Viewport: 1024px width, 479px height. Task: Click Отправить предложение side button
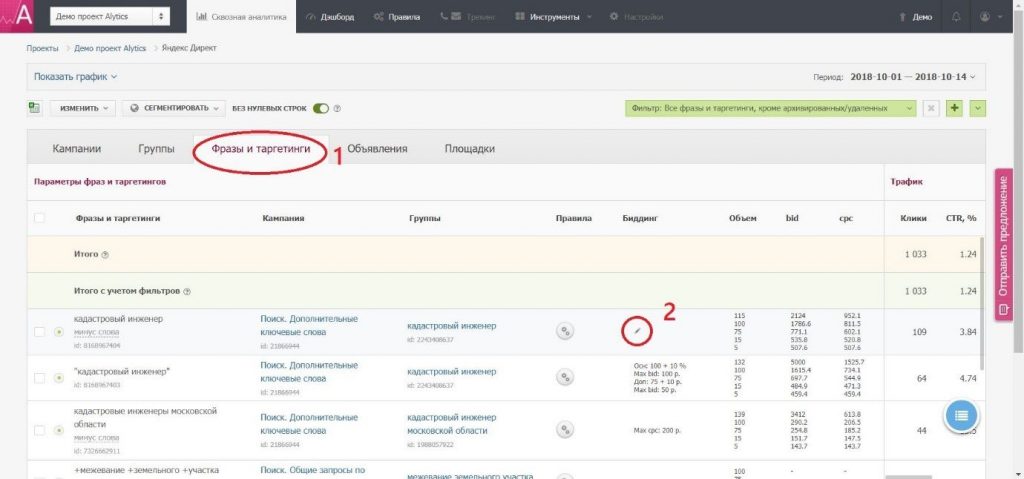point(1003,244)
